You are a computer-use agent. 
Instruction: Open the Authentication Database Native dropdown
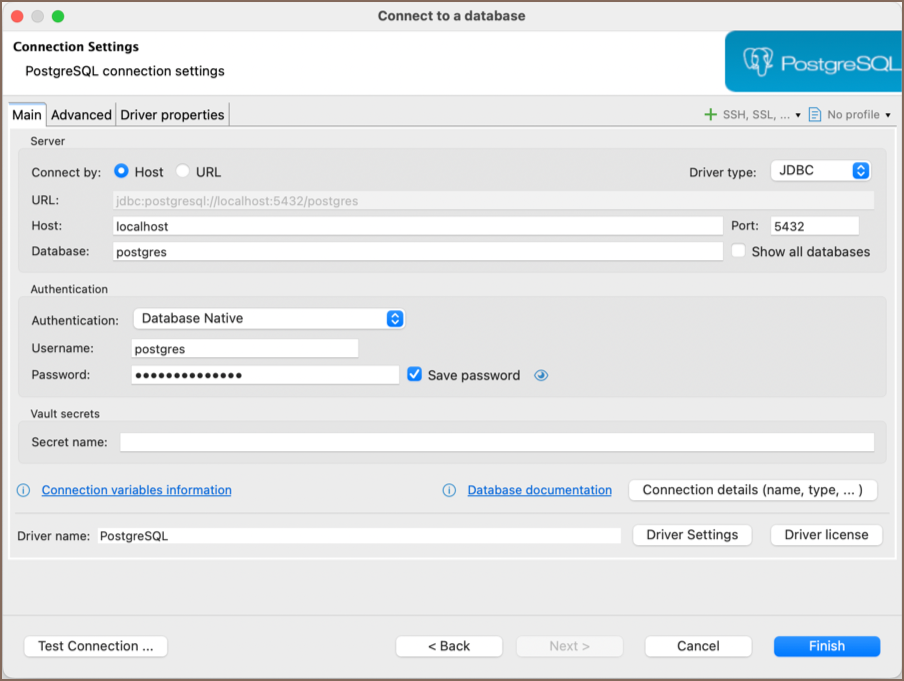click(268, 319)
